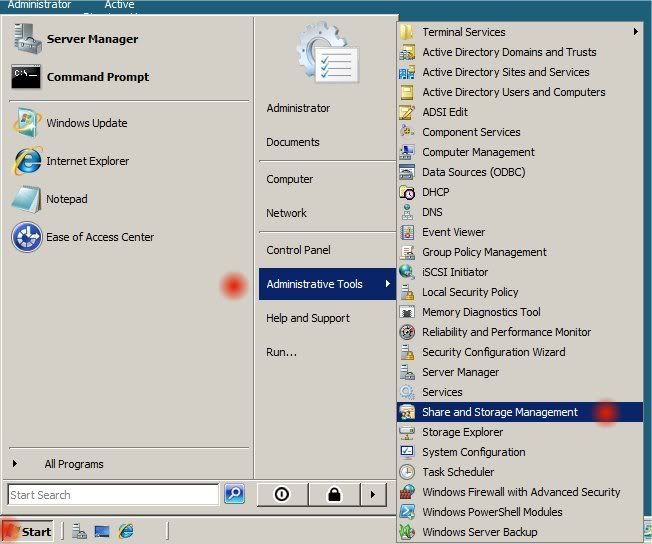Expand the Terminal Services submenu arrow

[x=635, y=32]
